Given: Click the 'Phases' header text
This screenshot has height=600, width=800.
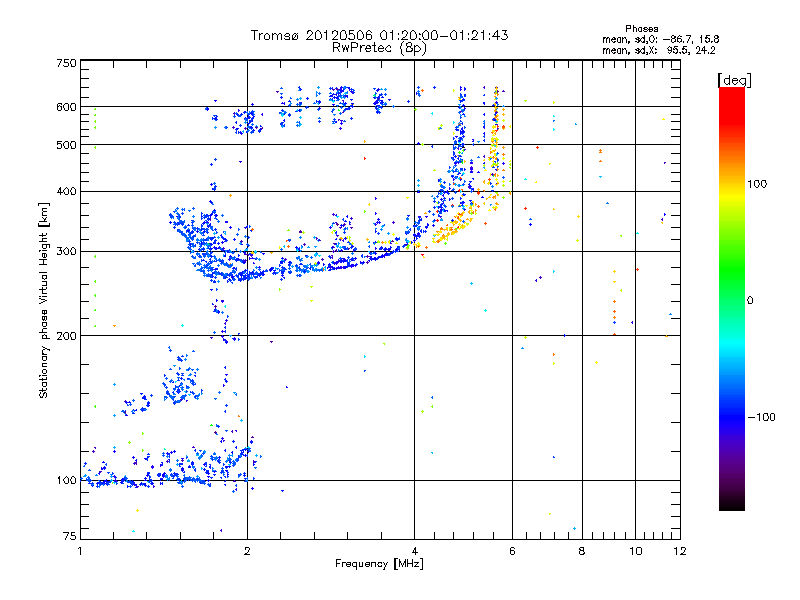Looking at the screenshot, I should [641, 29].
